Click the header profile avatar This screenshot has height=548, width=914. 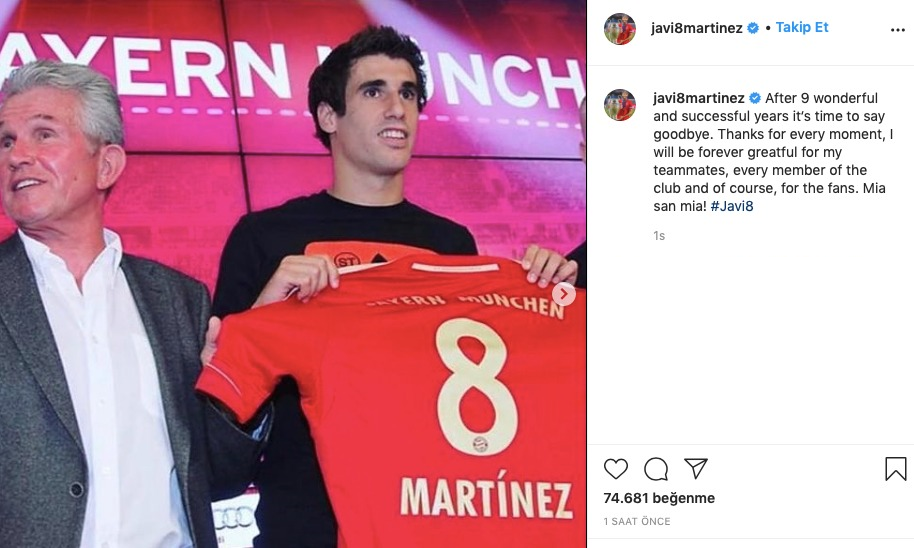[620, 29]
